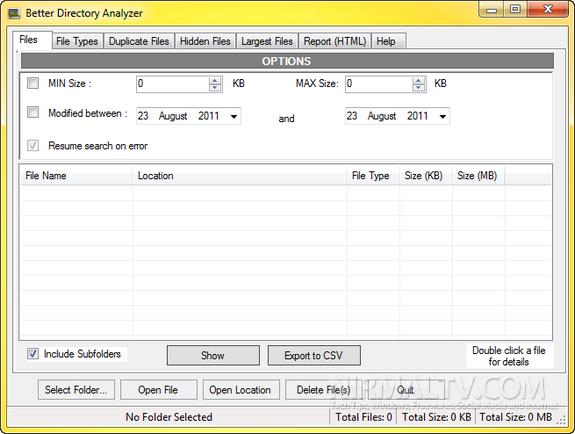Decrease MIN Size with the down arrow

215,87
